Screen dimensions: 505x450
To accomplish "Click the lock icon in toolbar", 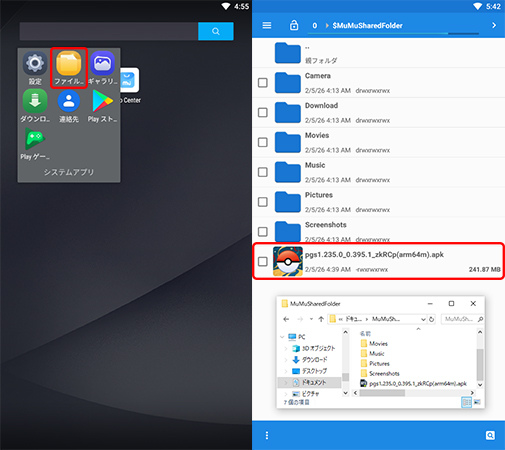I will 294,25.
